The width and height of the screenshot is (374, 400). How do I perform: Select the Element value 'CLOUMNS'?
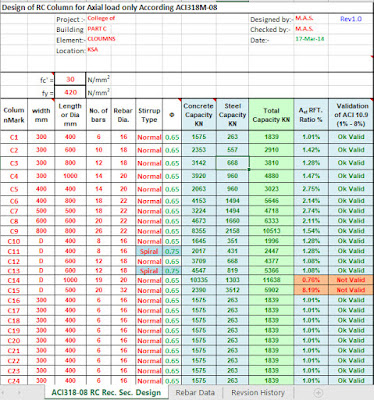[x=101, y=39]
